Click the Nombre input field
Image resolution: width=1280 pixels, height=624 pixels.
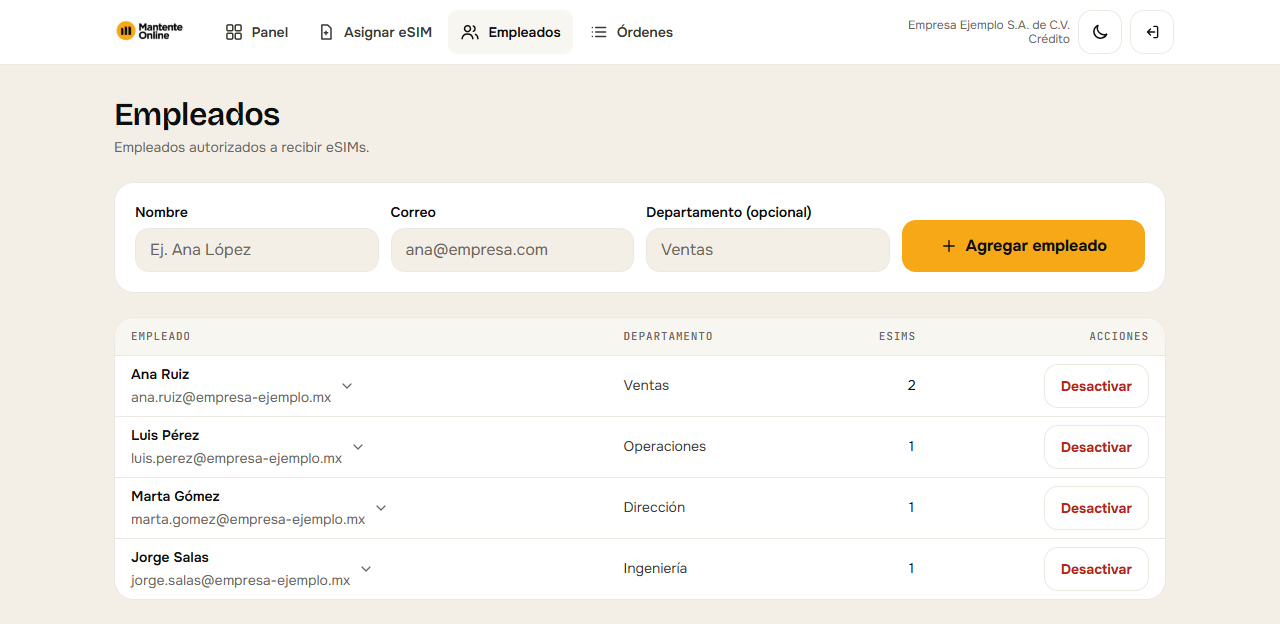tap(257, 250)
